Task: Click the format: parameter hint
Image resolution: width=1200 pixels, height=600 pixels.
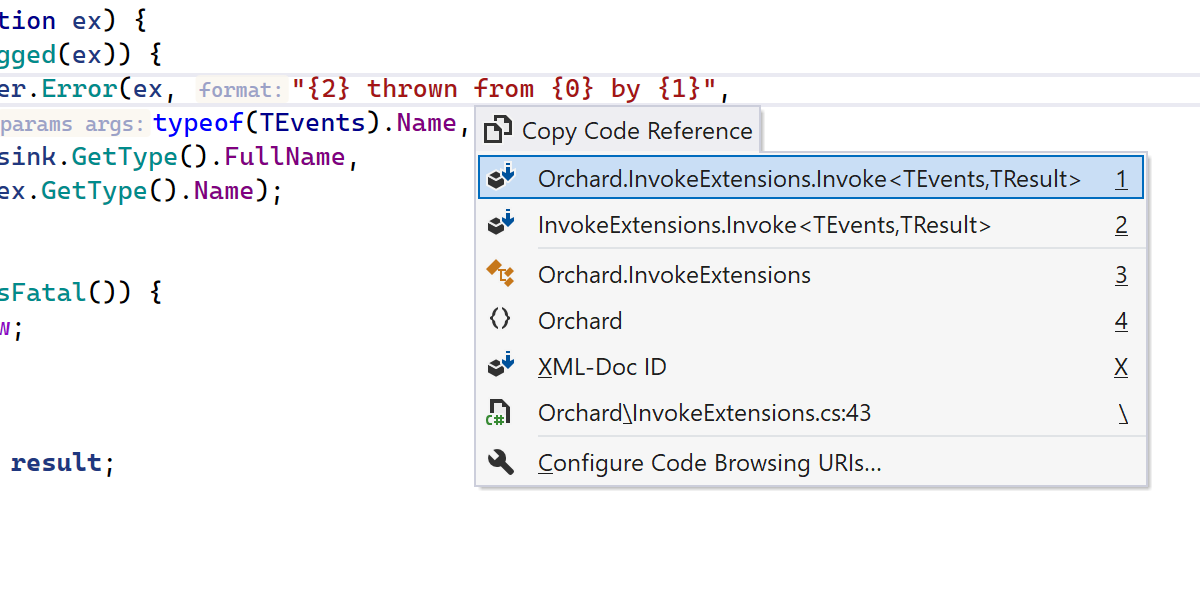Action: 241,90
